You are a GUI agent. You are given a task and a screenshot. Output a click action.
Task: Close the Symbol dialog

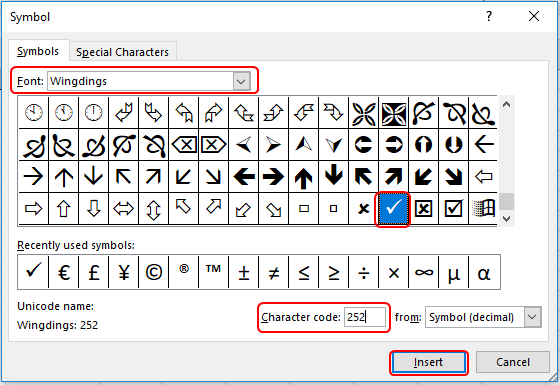534,16
